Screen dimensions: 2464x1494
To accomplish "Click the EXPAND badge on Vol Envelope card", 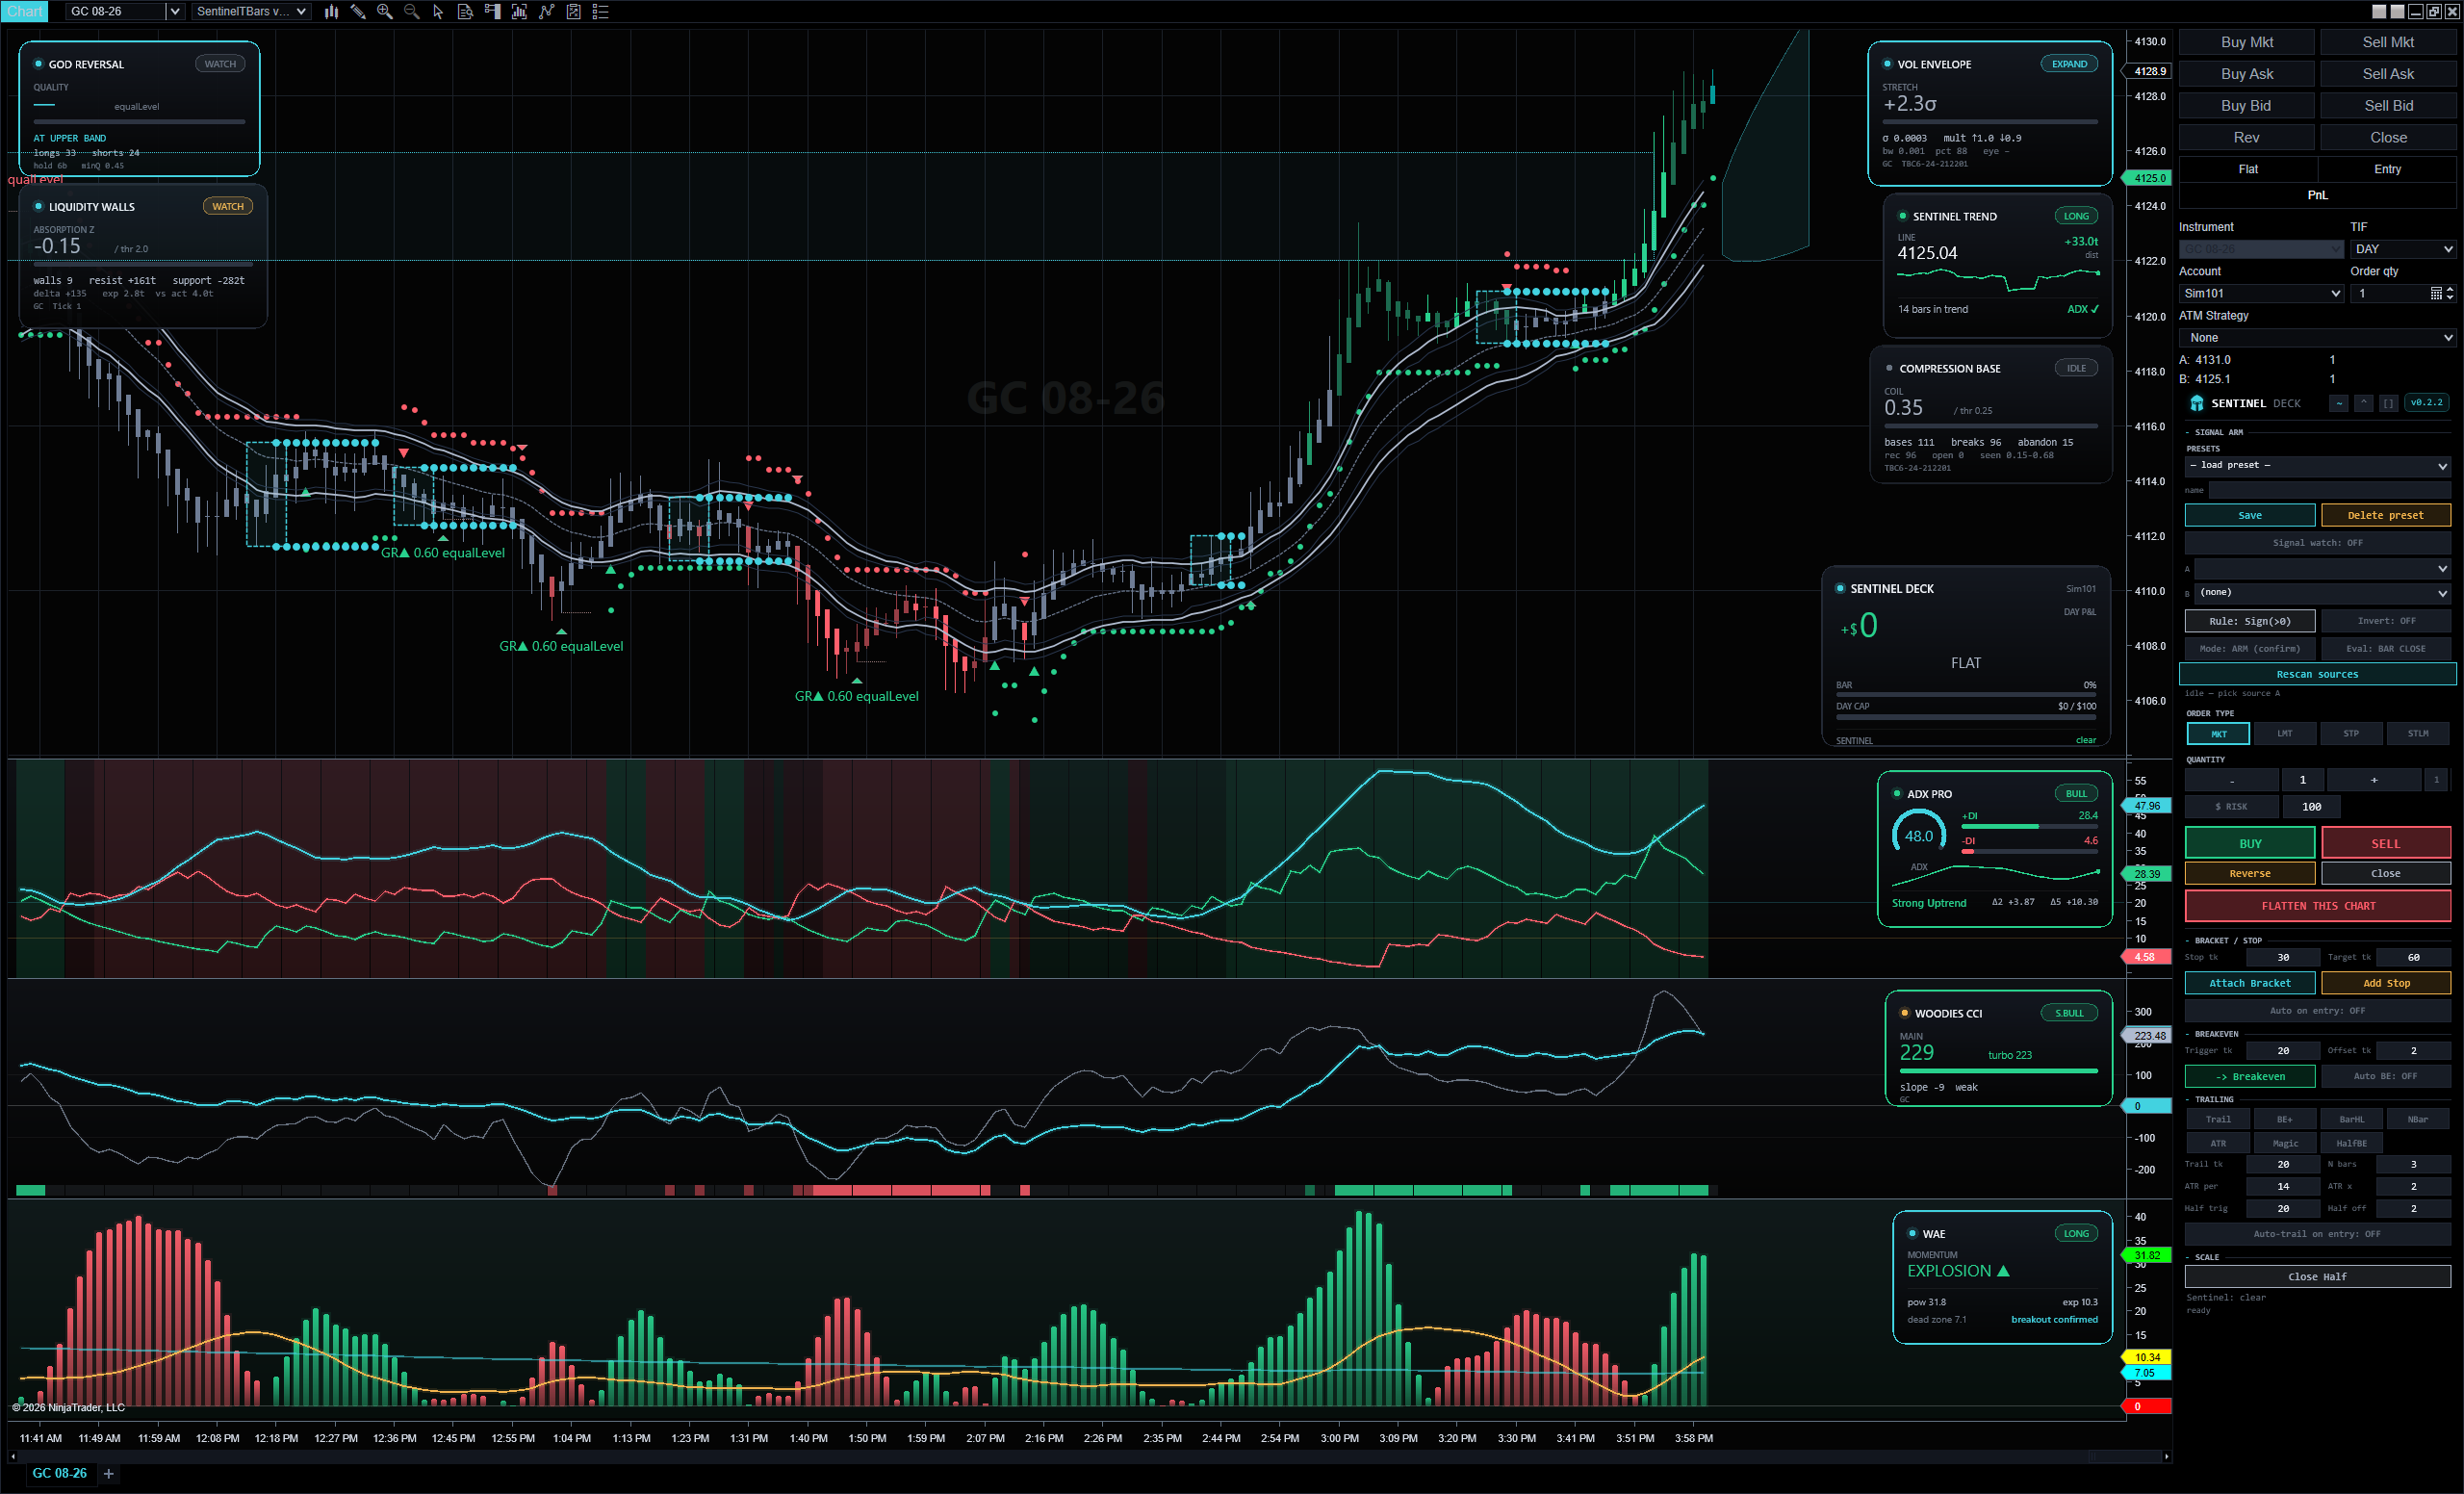I will [x=2069, y=64].
